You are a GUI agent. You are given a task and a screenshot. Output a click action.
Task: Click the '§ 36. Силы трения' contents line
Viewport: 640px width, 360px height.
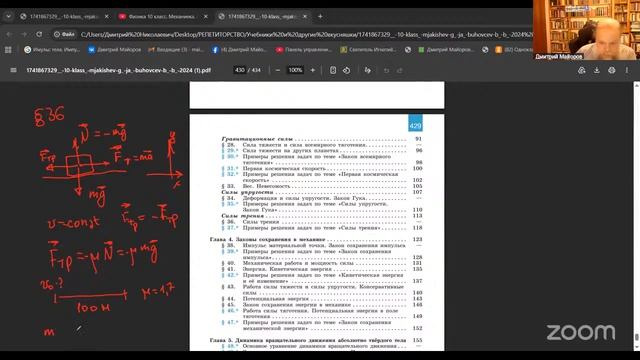pos(322,222)
